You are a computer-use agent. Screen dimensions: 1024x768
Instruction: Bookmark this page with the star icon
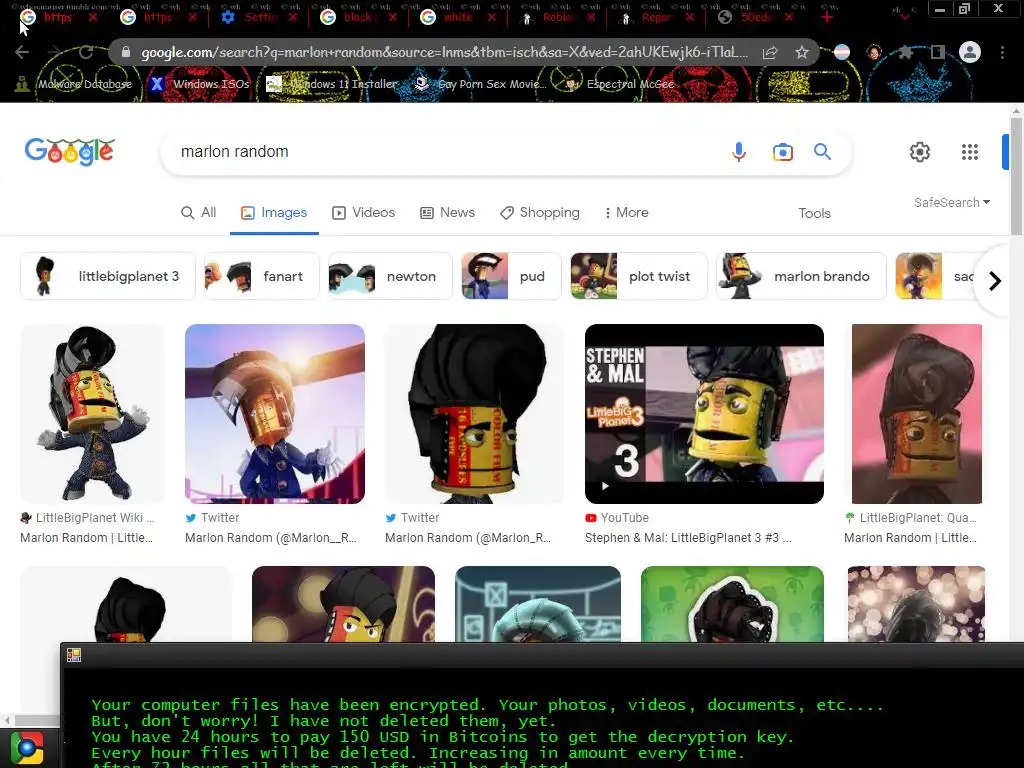coord(802,52)
